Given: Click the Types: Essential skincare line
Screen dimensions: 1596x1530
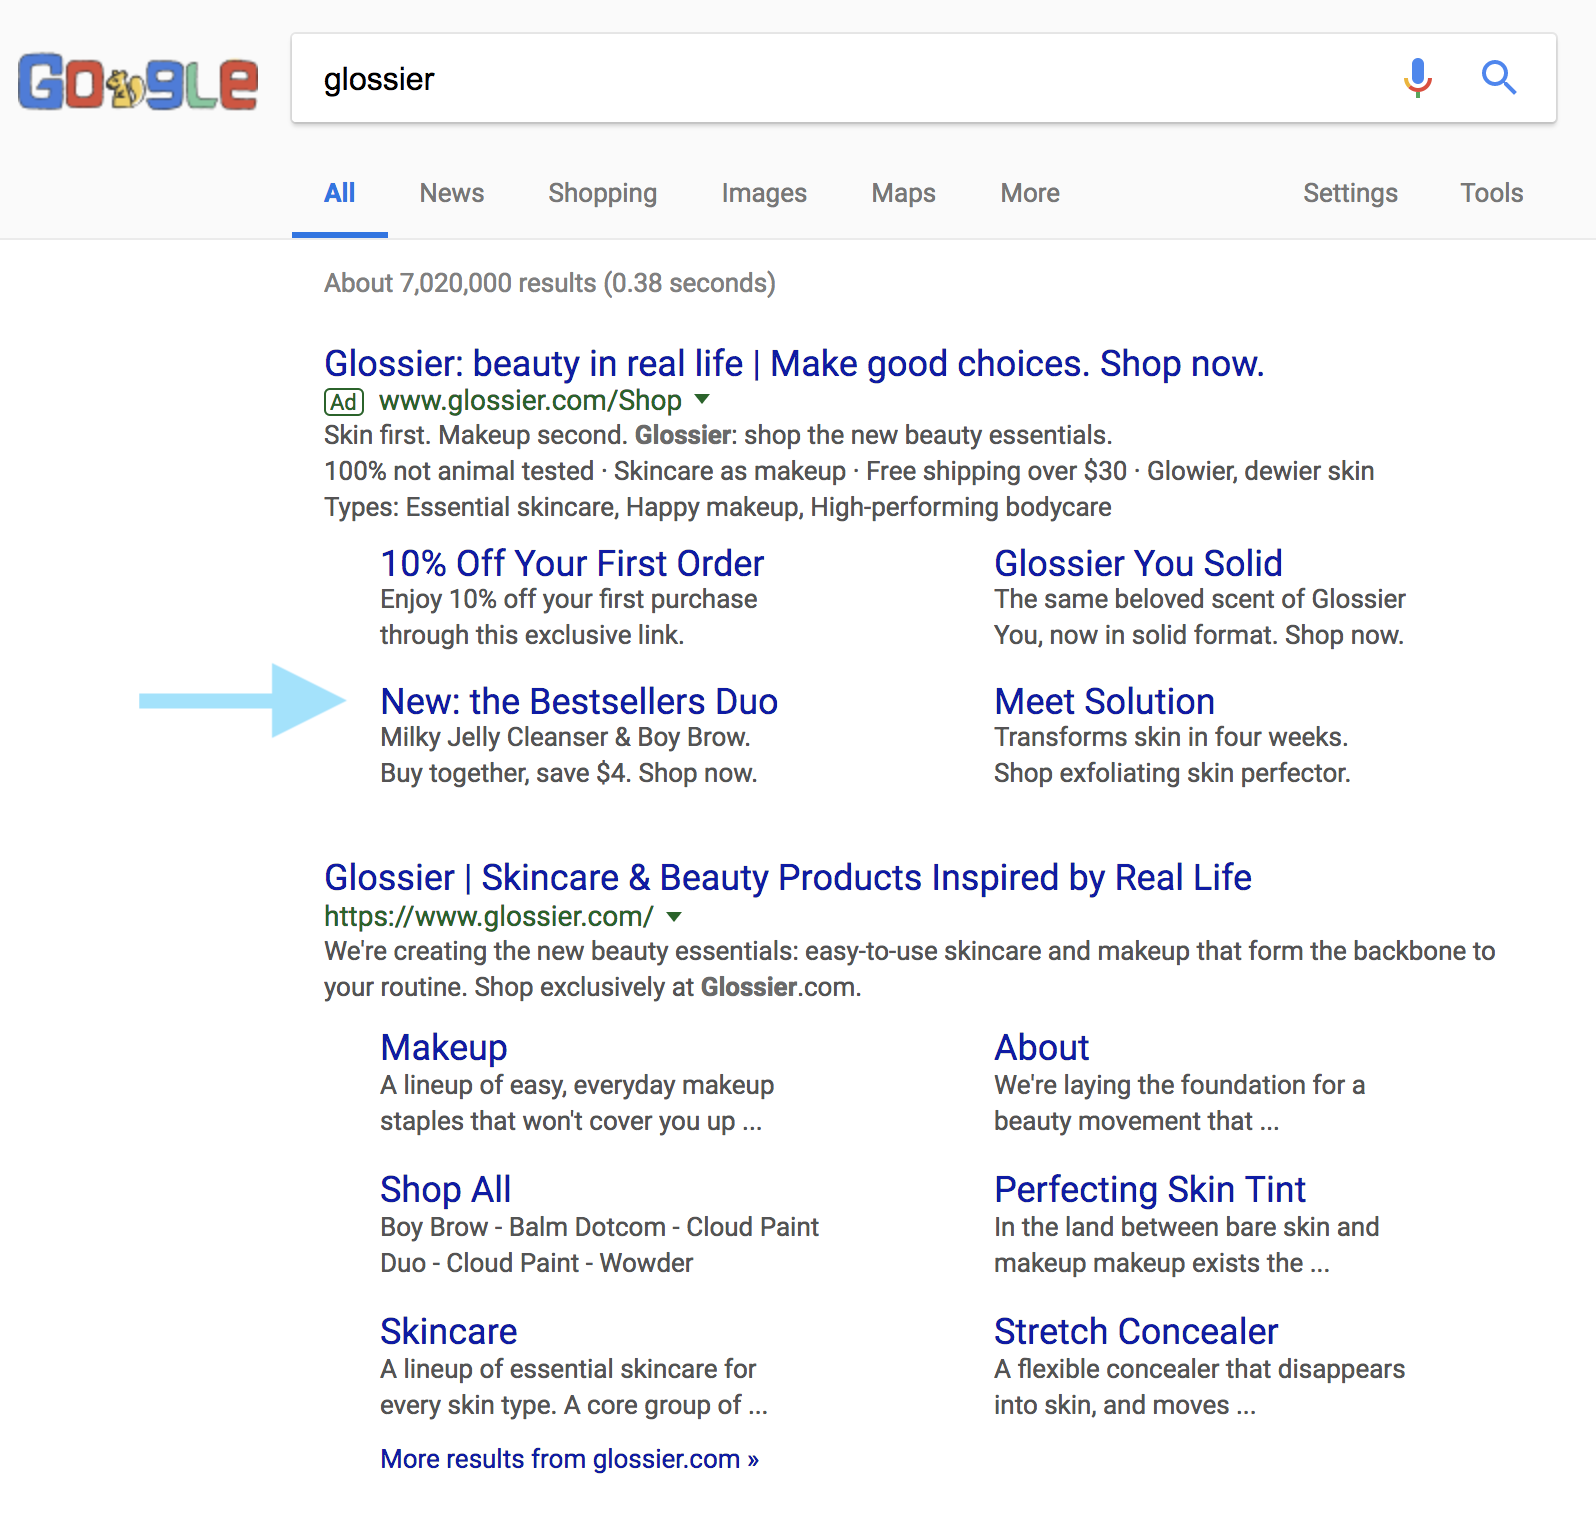Looking at the screenshot, I should pos(718,507).
